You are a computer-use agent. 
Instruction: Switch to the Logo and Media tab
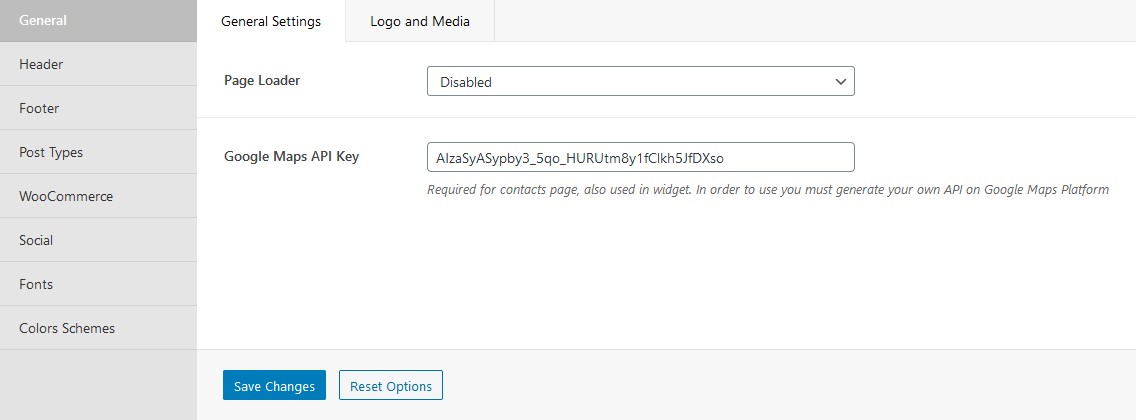click(x=420, y=21)
